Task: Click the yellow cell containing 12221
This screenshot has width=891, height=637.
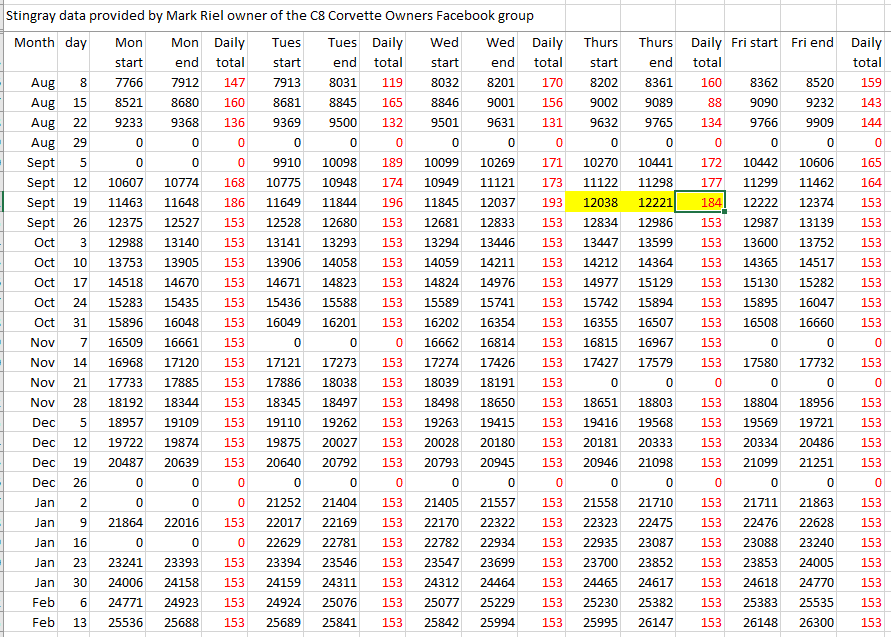Action: pos(656,202)
